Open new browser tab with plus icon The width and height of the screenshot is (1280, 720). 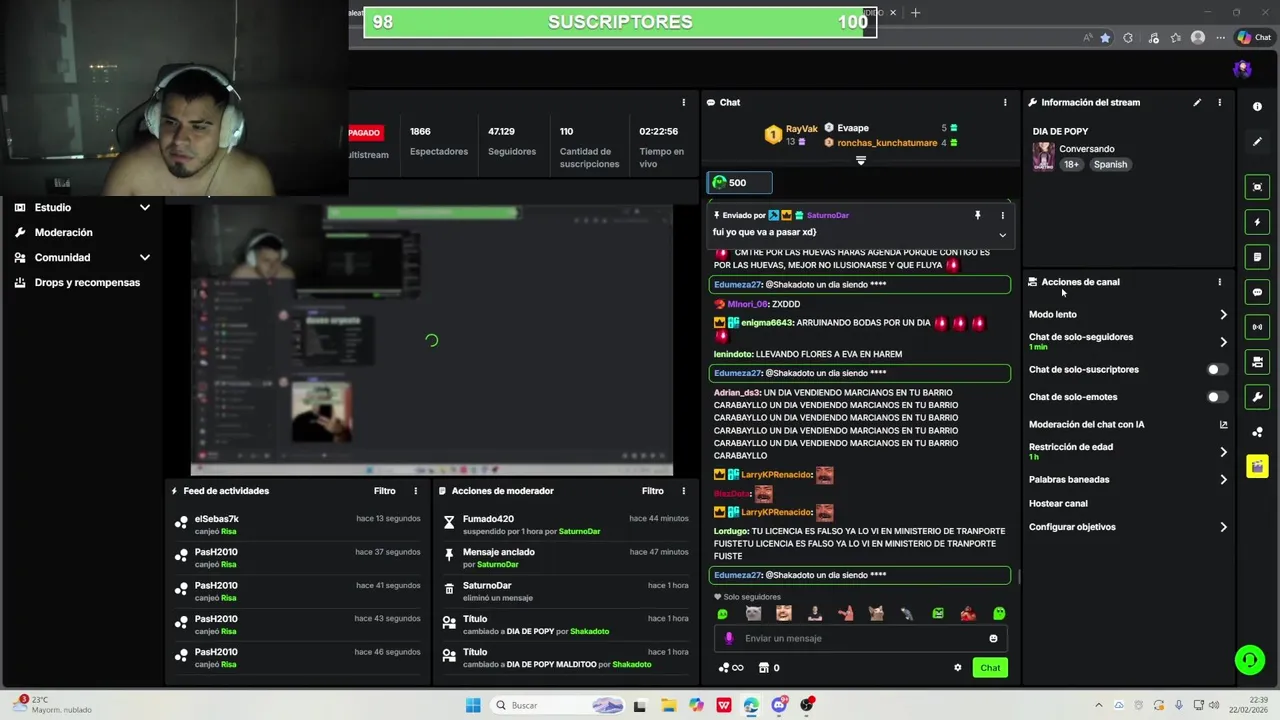pos(915,13)
